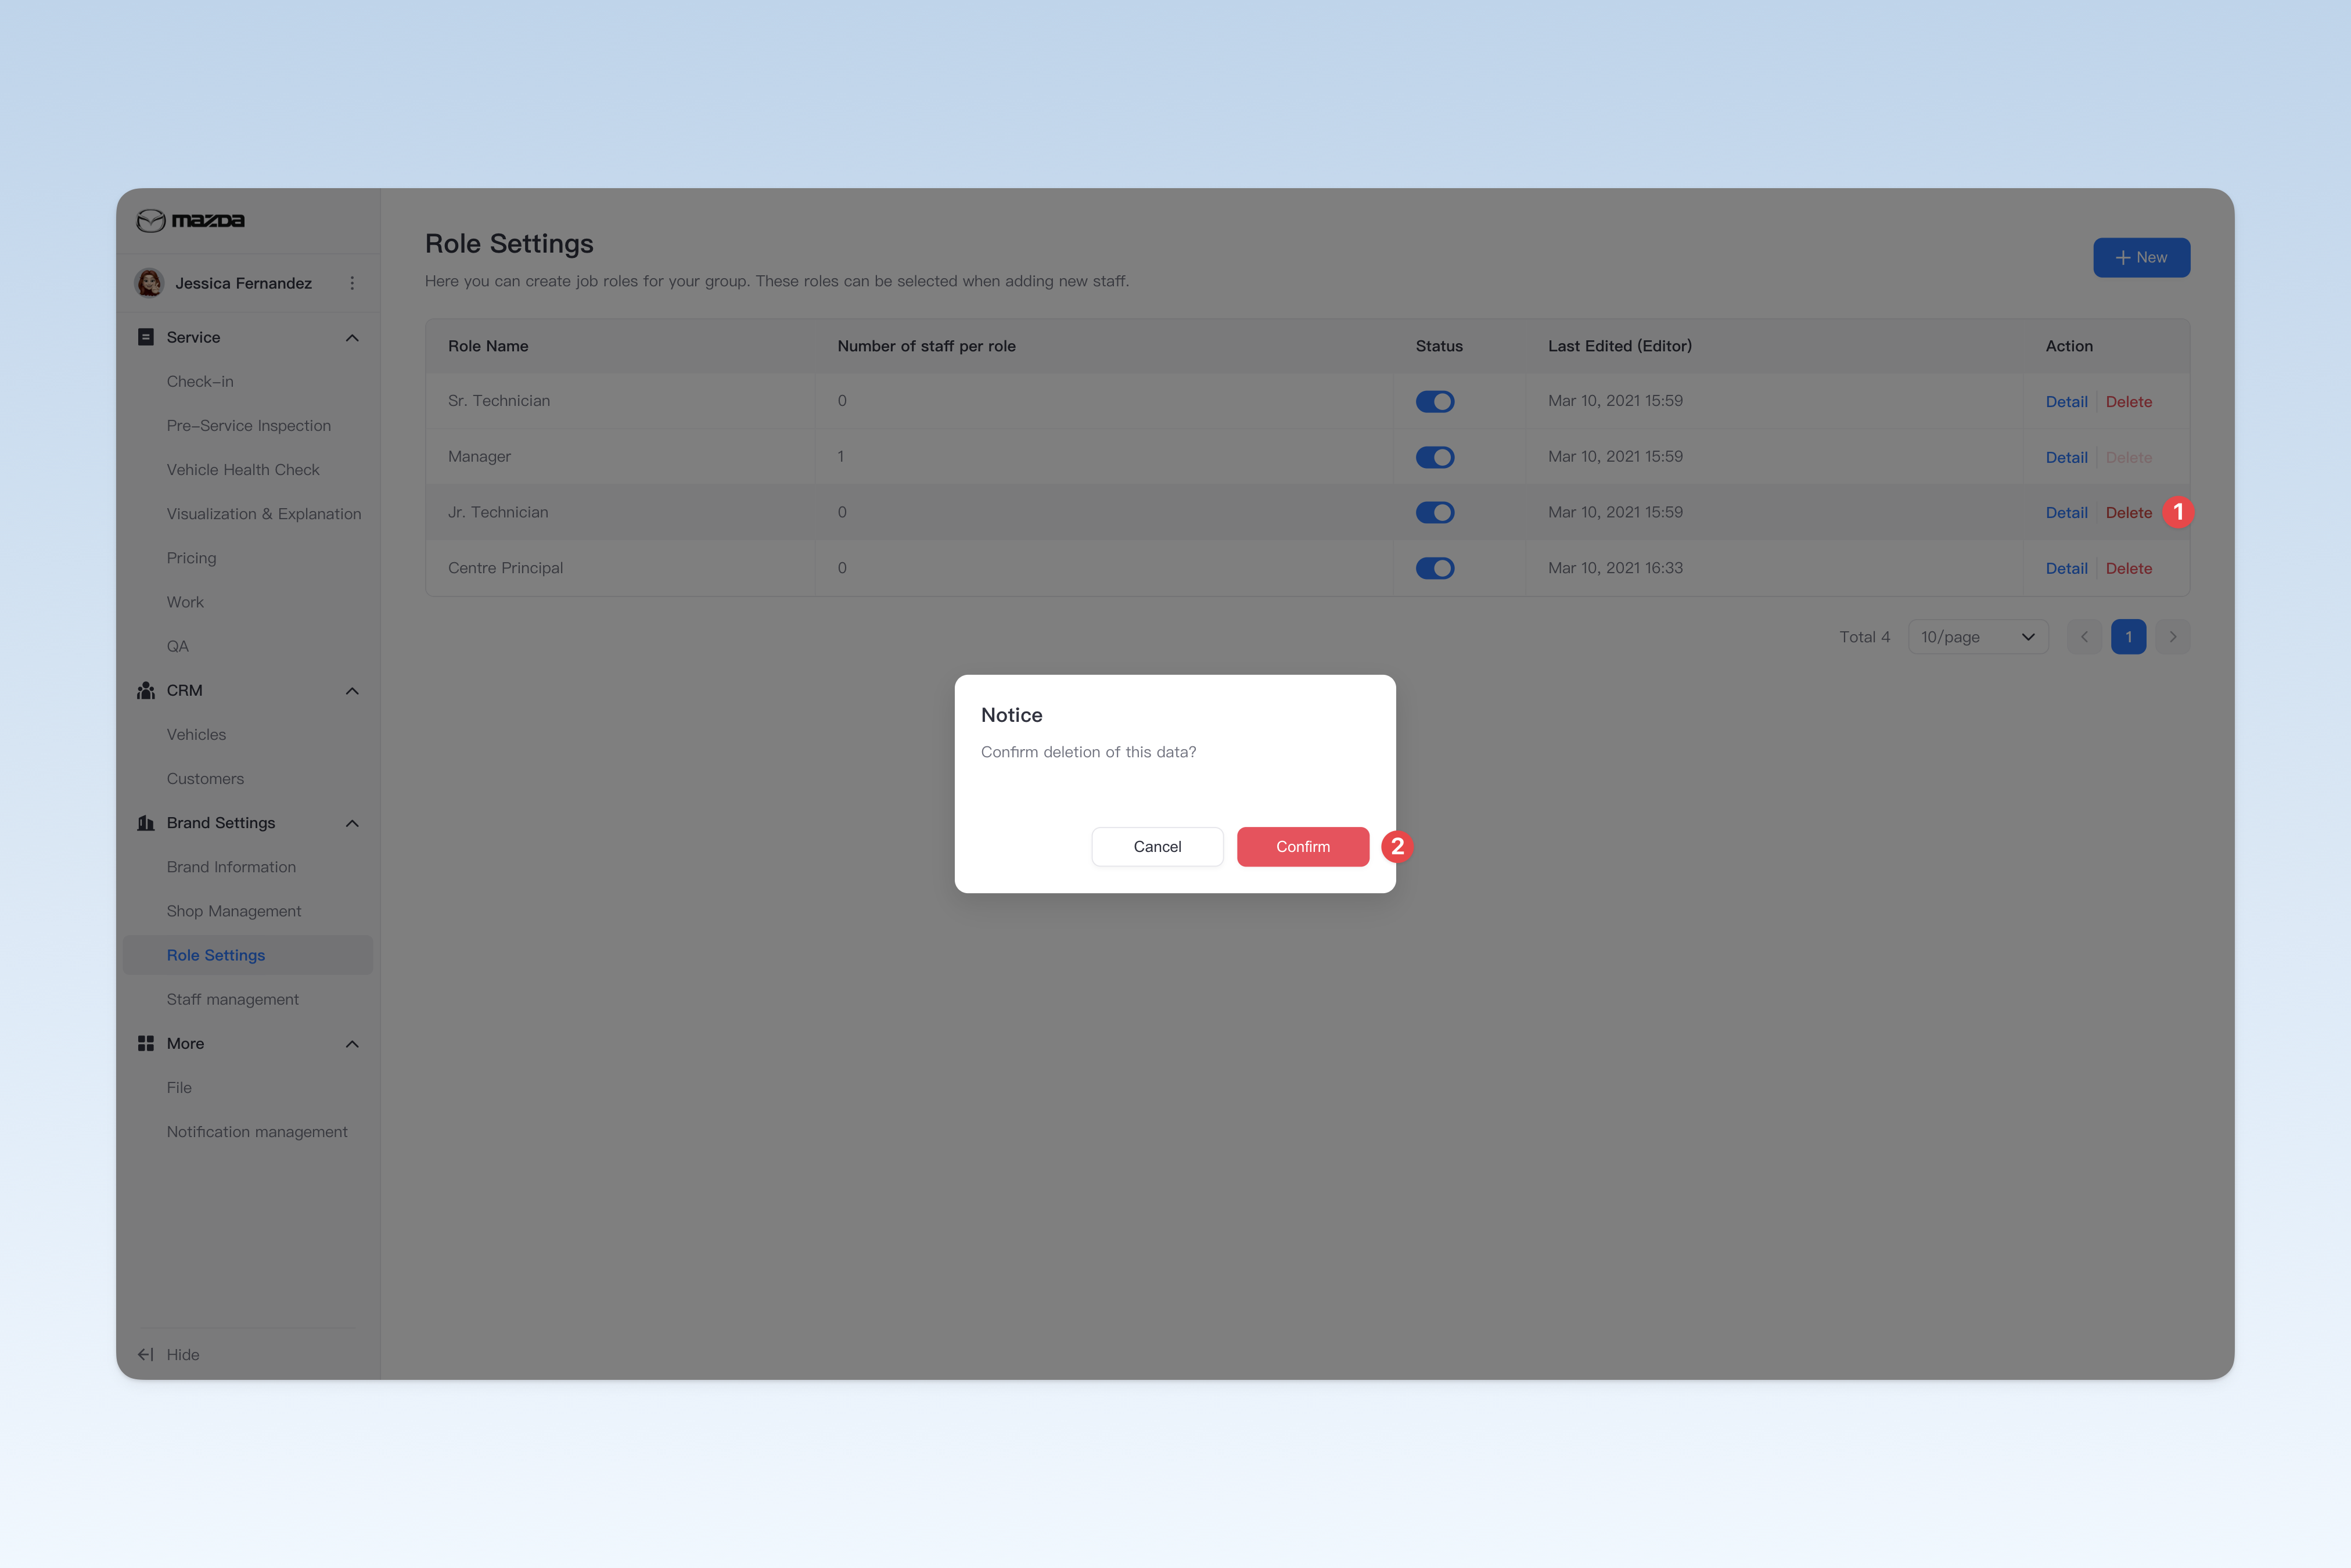
Task: Open Jessica Fernandez's three-dot menu
Action: pyautogui.click(x=352, y=283)
